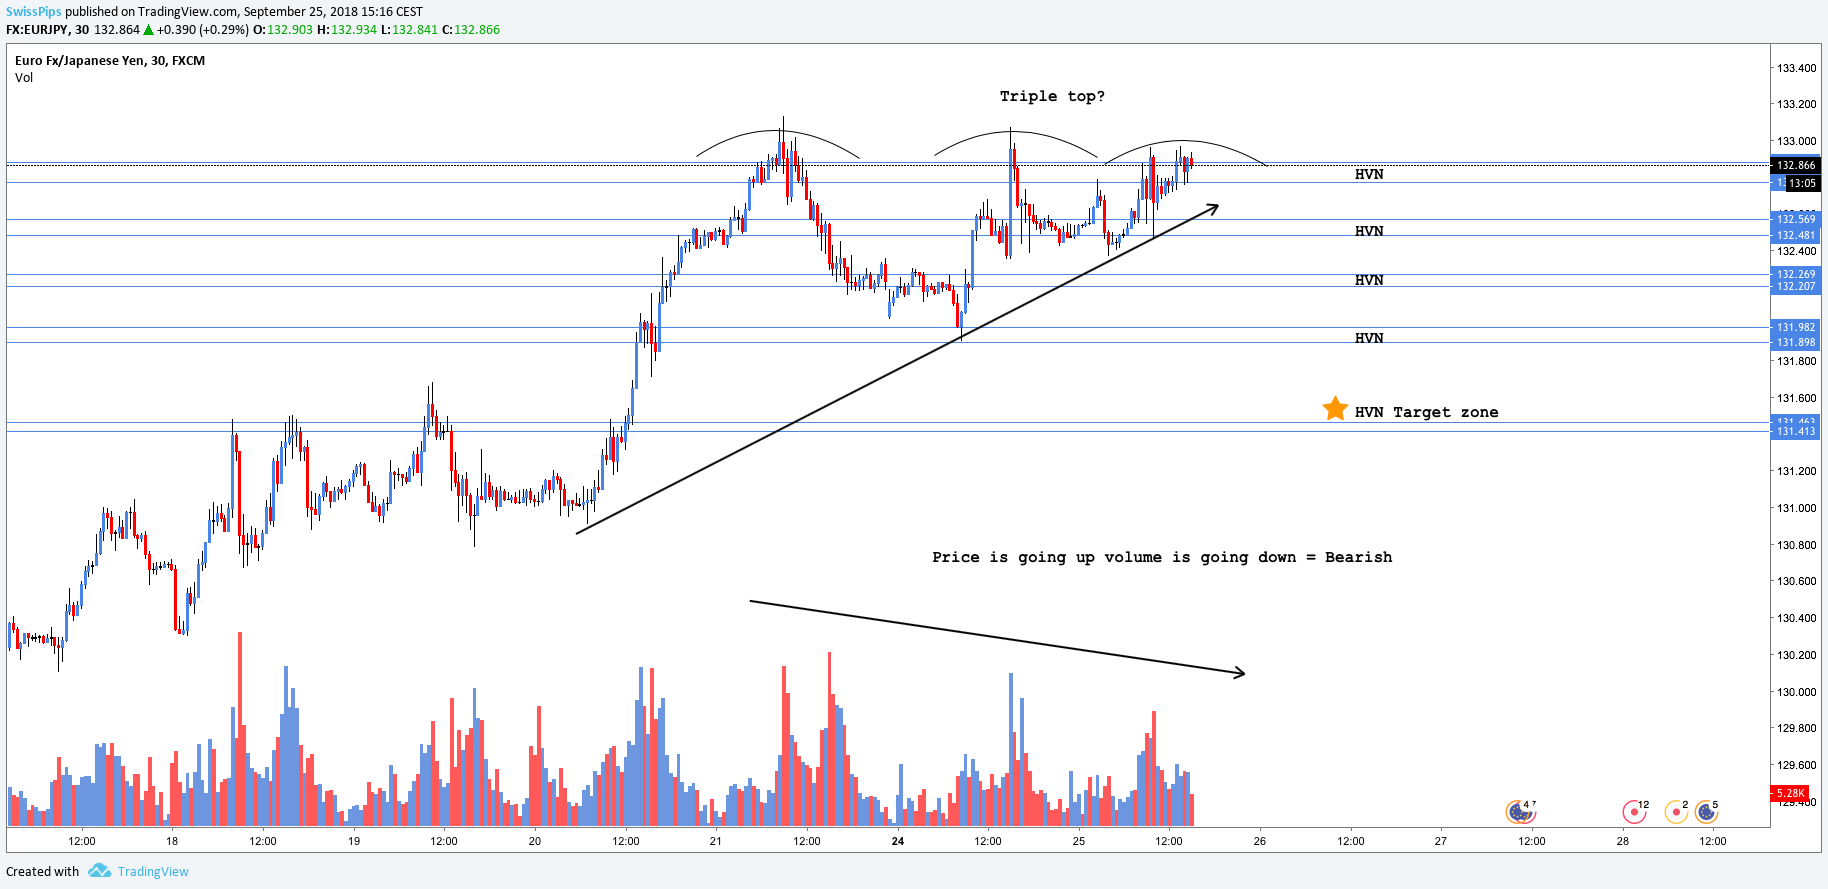
Task: Select the HVN label nearest the 132.866 level
Action: point(1369,174)
